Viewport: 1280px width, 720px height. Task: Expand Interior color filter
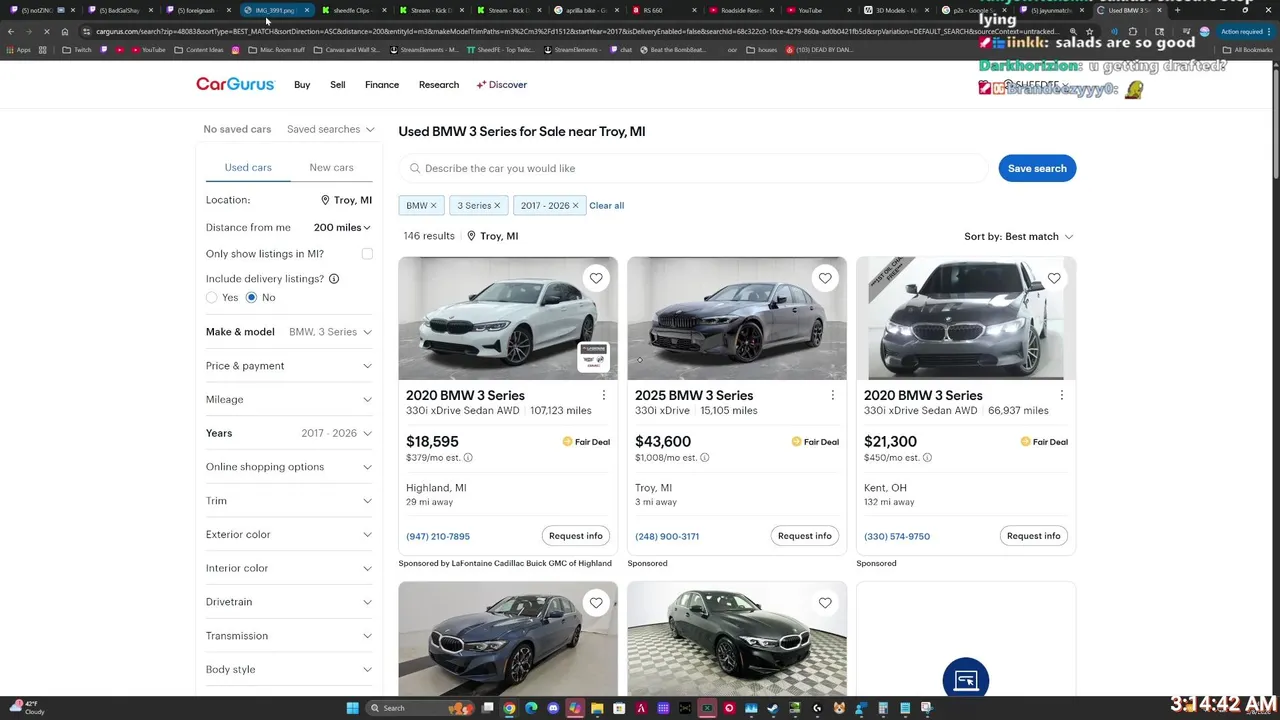(x=289, y=568)
